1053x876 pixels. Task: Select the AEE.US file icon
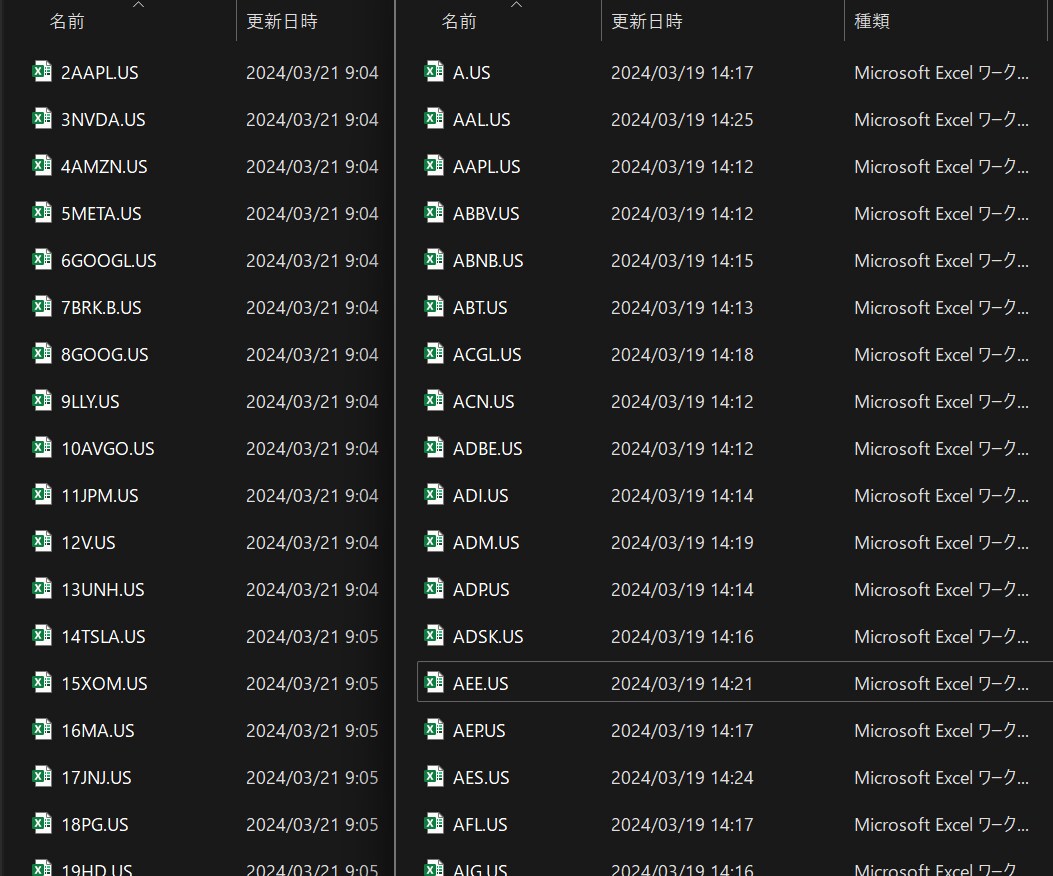click(x=434, y=683)
